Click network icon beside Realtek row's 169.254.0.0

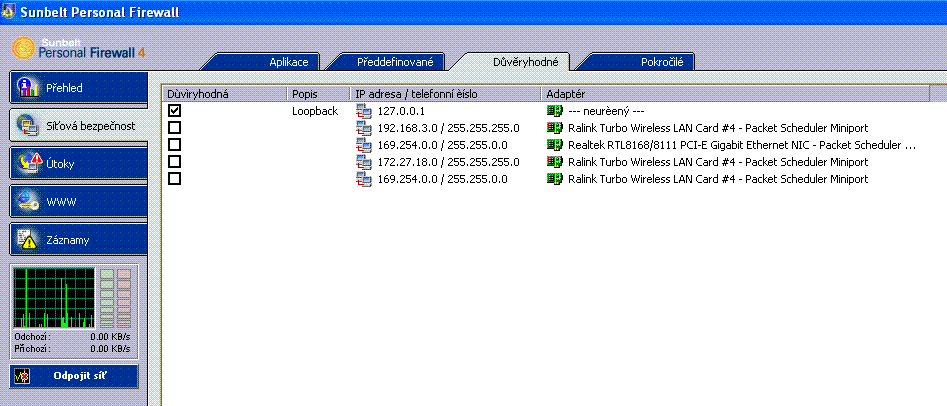[365, 145]
